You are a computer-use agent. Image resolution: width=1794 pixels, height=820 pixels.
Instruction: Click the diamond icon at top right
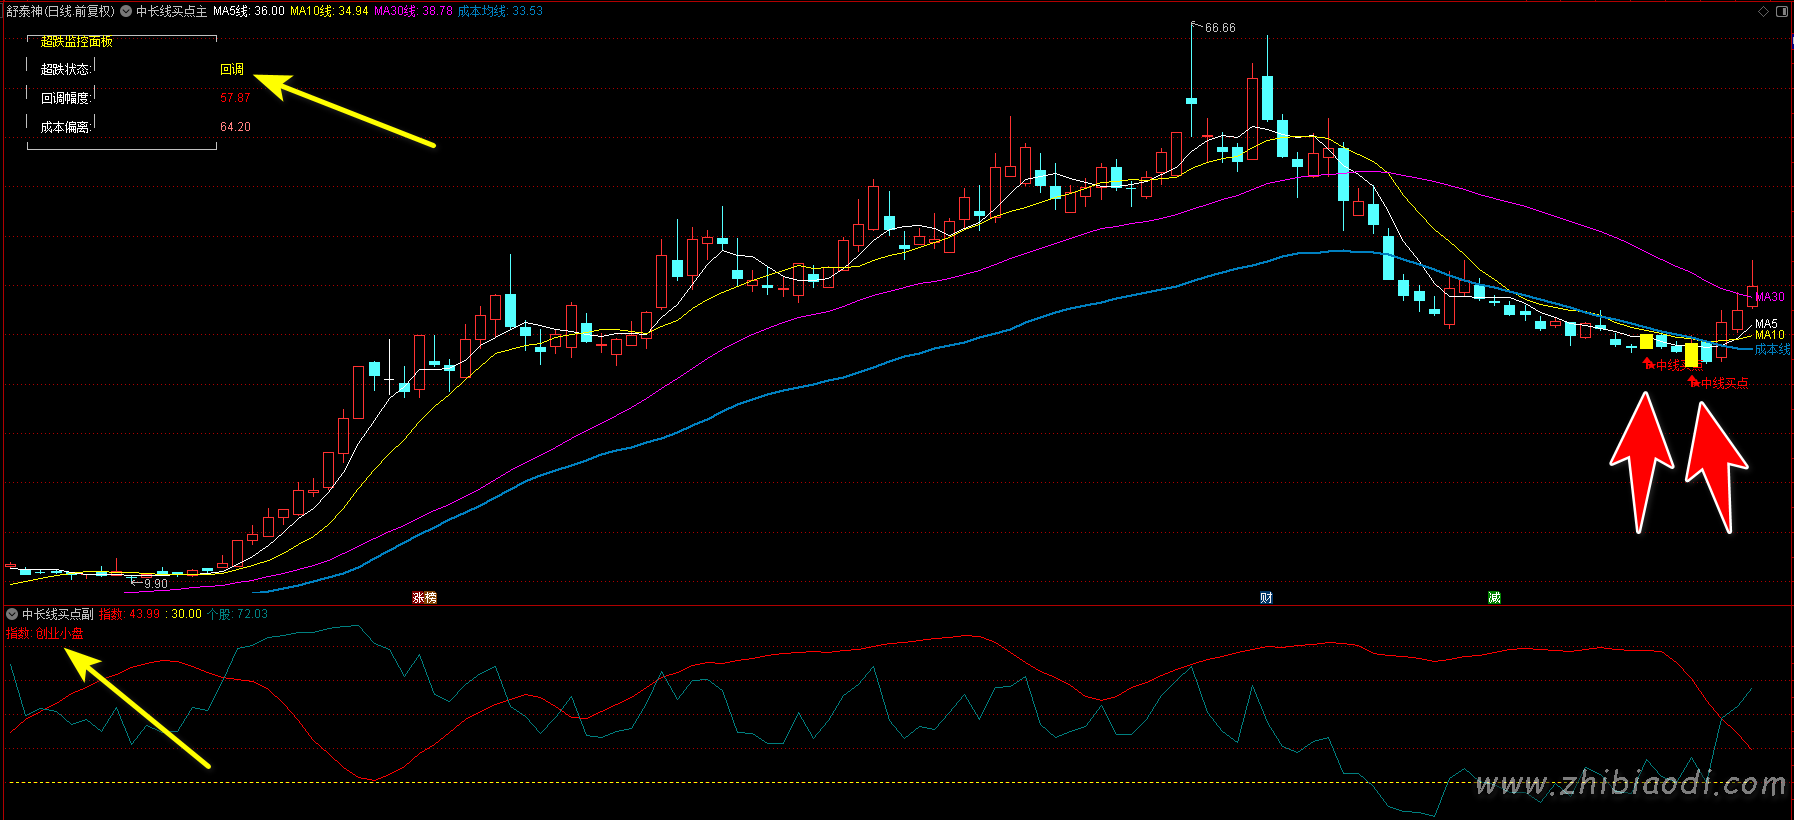[1763, 11]
